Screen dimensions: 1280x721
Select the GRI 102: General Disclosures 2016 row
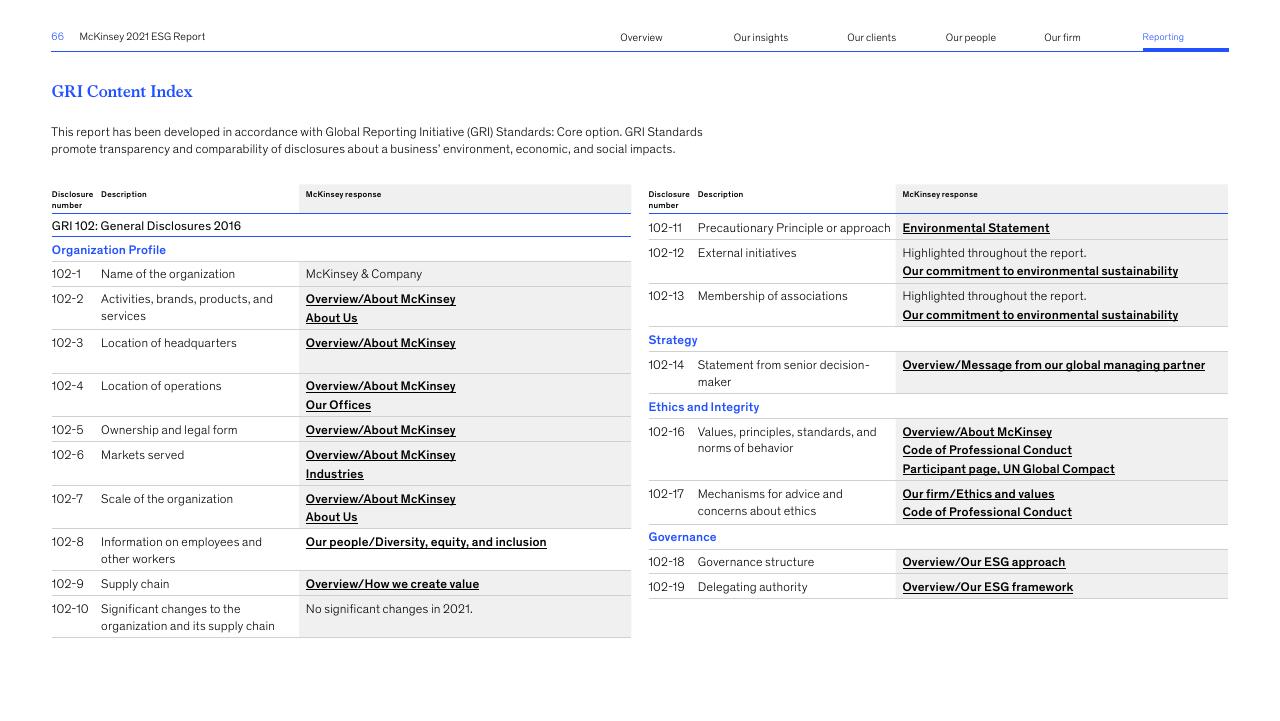[x=341, y=226]
